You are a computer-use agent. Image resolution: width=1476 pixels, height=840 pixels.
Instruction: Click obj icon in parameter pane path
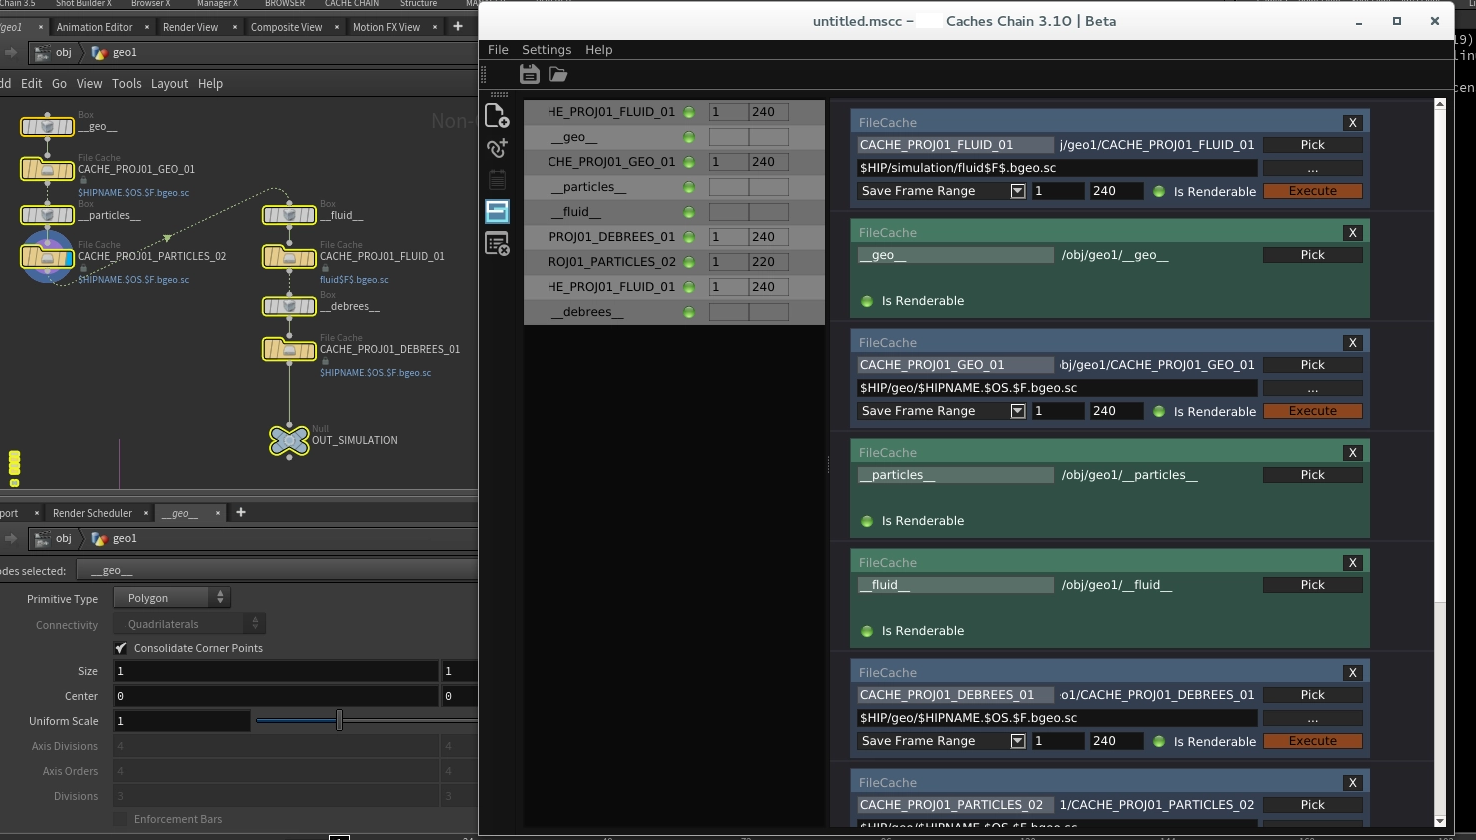coord(42,538)
